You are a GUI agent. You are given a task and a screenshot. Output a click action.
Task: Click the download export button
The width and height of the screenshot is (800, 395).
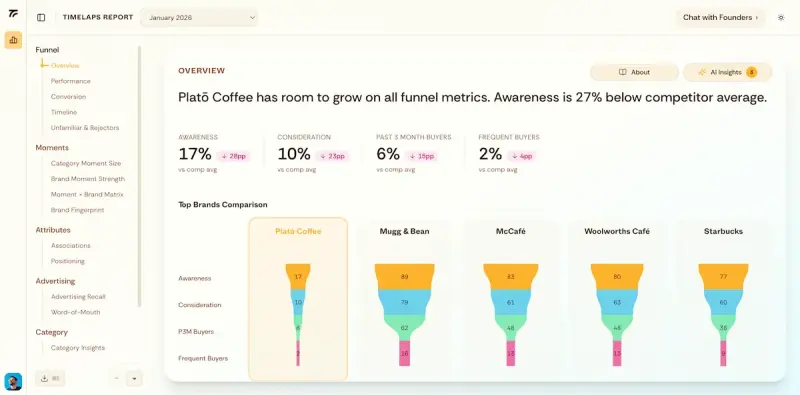point(50,379)
